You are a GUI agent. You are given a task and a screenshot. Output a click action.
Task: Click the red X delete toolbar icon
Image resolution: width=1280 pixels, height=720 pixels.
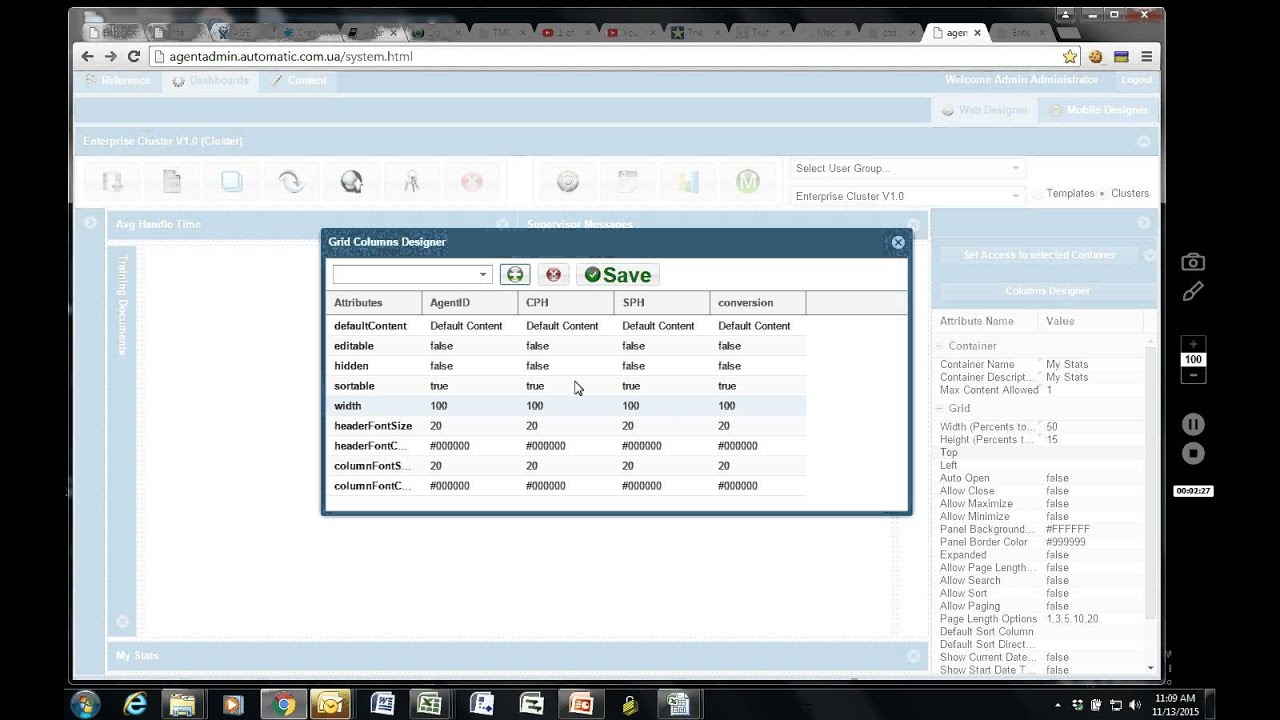coord(472,182)
